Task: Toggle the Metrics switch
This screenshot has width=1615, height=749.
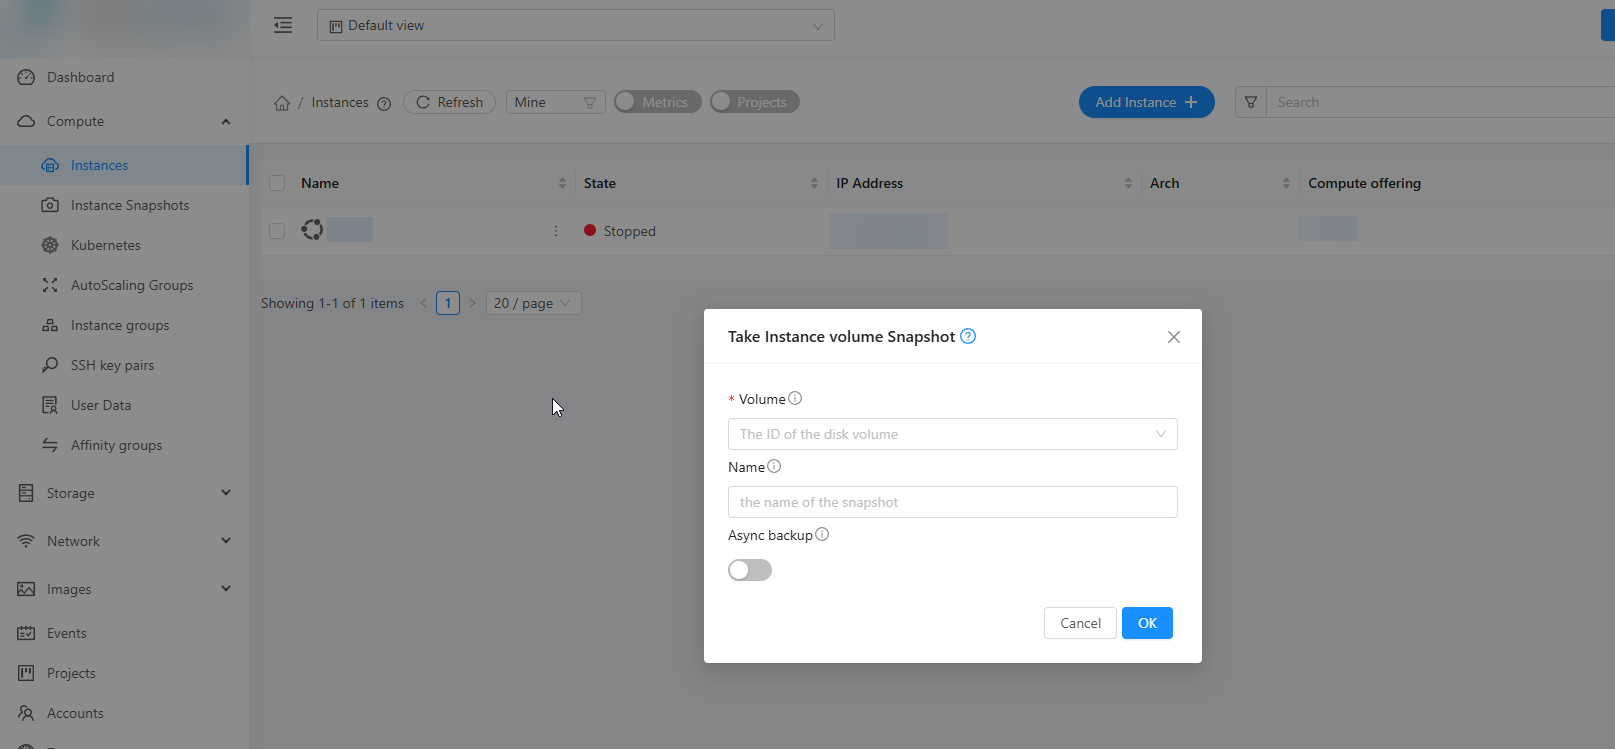Action: pos(657,102)
